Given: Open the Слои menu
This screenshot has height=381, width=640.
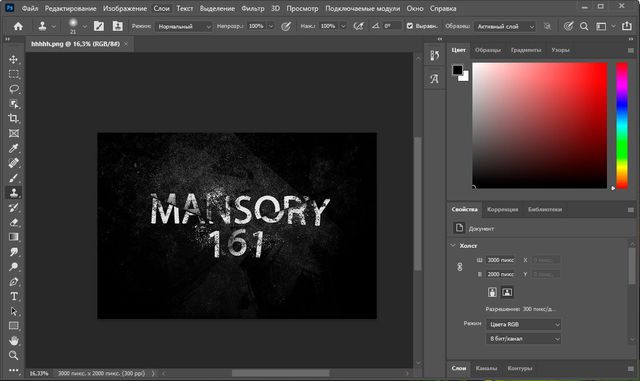Looking at the screenshot, I should tap(162, 8).
